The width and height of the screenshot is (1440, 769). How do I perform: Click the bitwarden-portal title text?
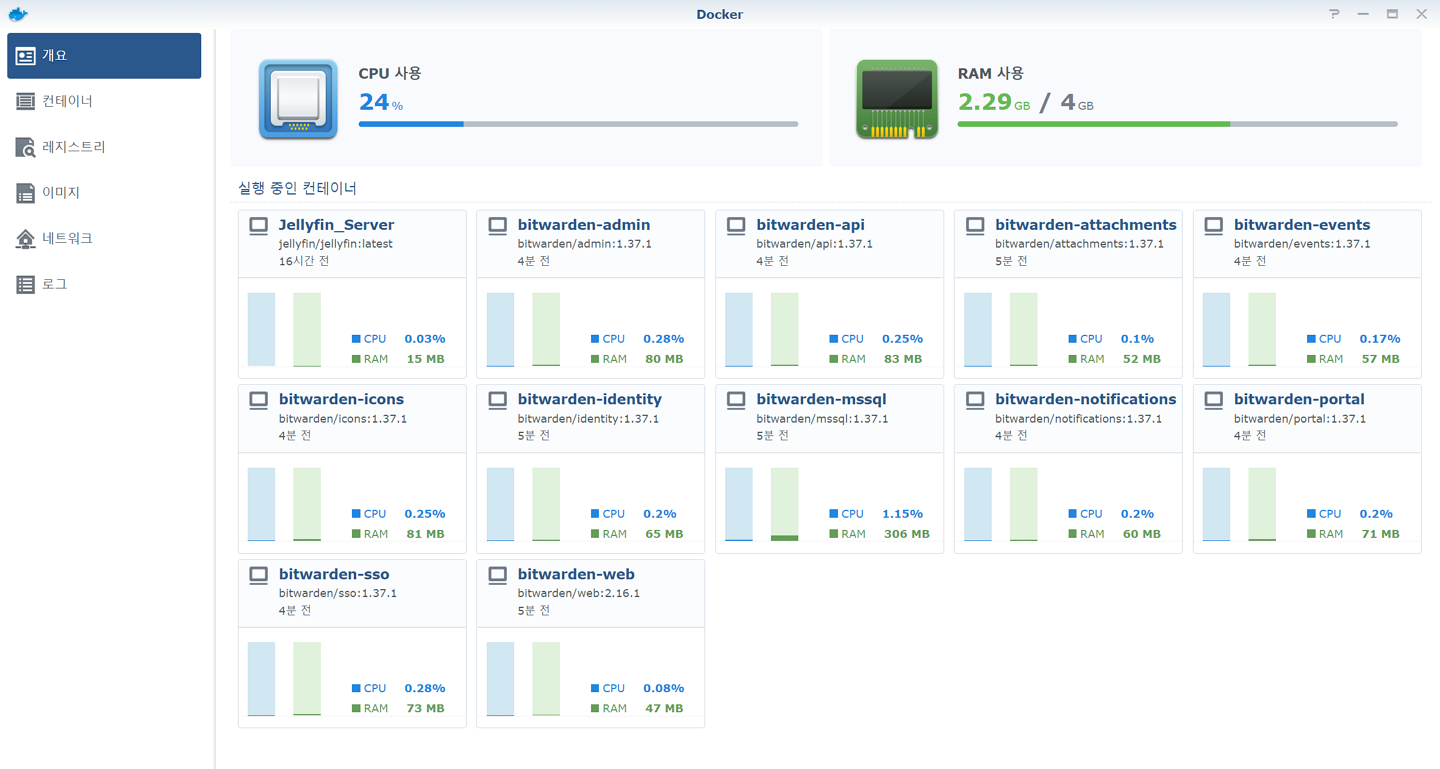point(1299,399)
